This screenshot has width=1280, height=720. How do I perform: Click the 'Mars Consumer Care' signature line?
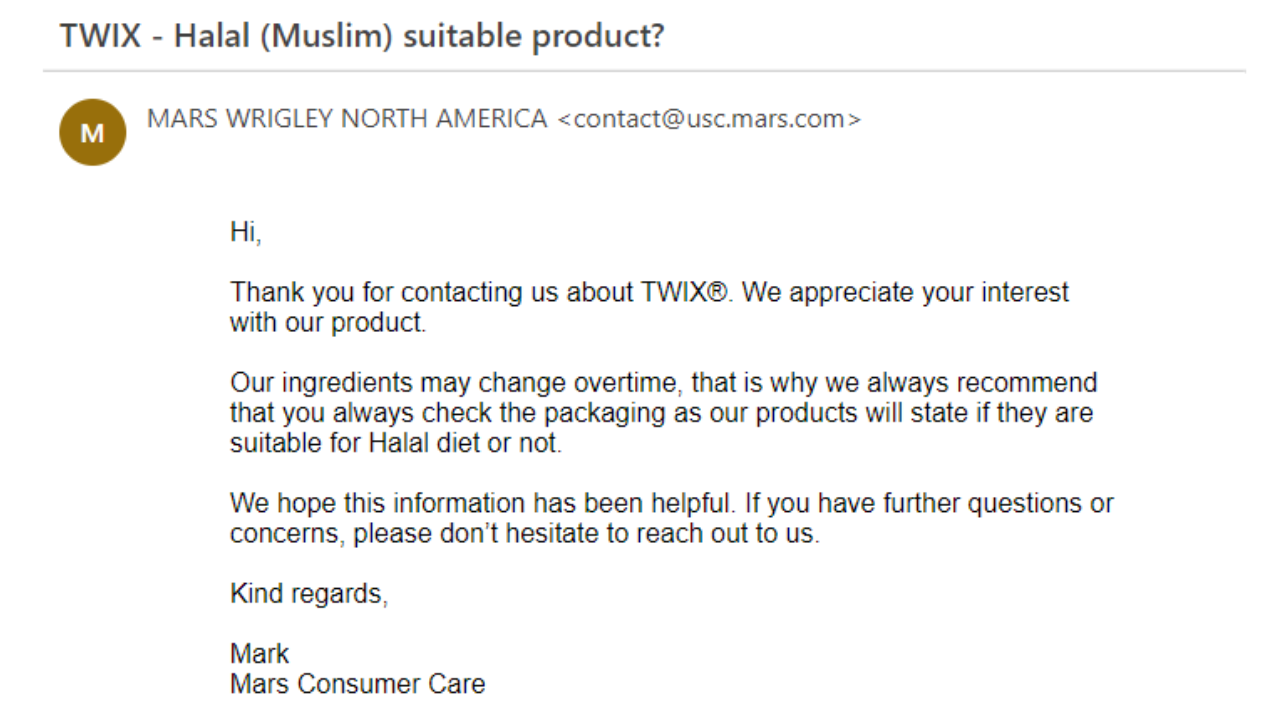click(x=357, y=684)
